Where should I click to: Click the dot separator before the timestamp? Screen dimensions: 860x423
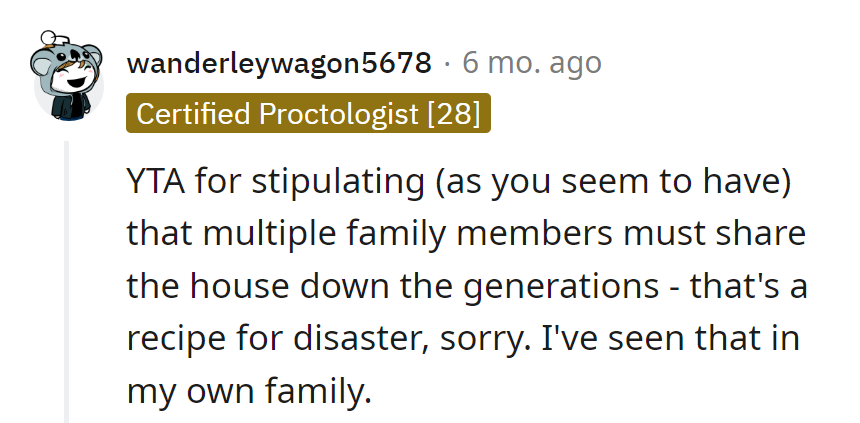point(447,64)
